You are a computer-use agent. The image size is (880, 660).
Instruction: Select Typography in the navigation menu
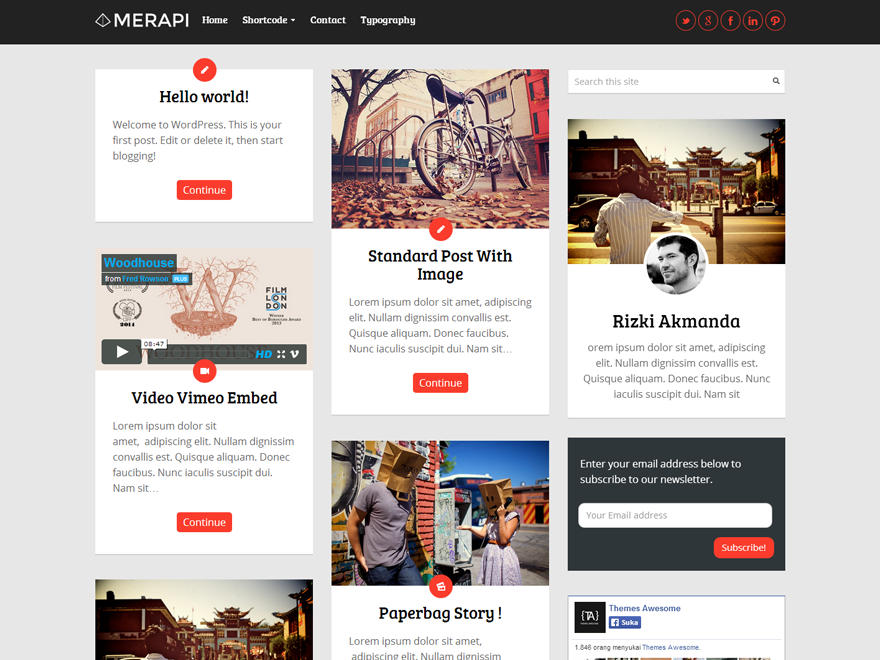(387, 19)
